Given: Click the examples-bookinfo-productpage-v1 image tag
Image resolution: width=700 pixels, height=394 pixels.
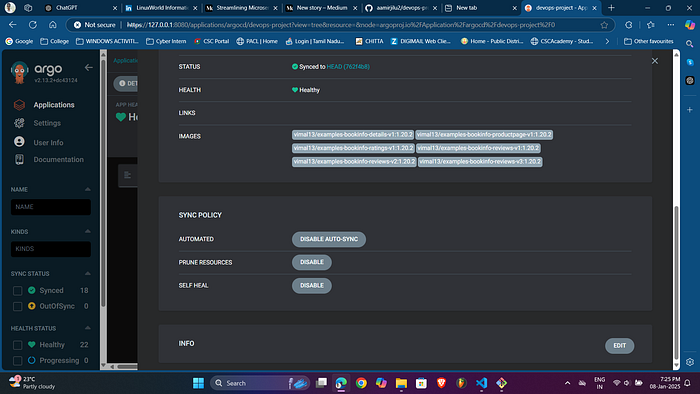Looking at the screenshot, I should pyautogui.click(x=484, y=135).
